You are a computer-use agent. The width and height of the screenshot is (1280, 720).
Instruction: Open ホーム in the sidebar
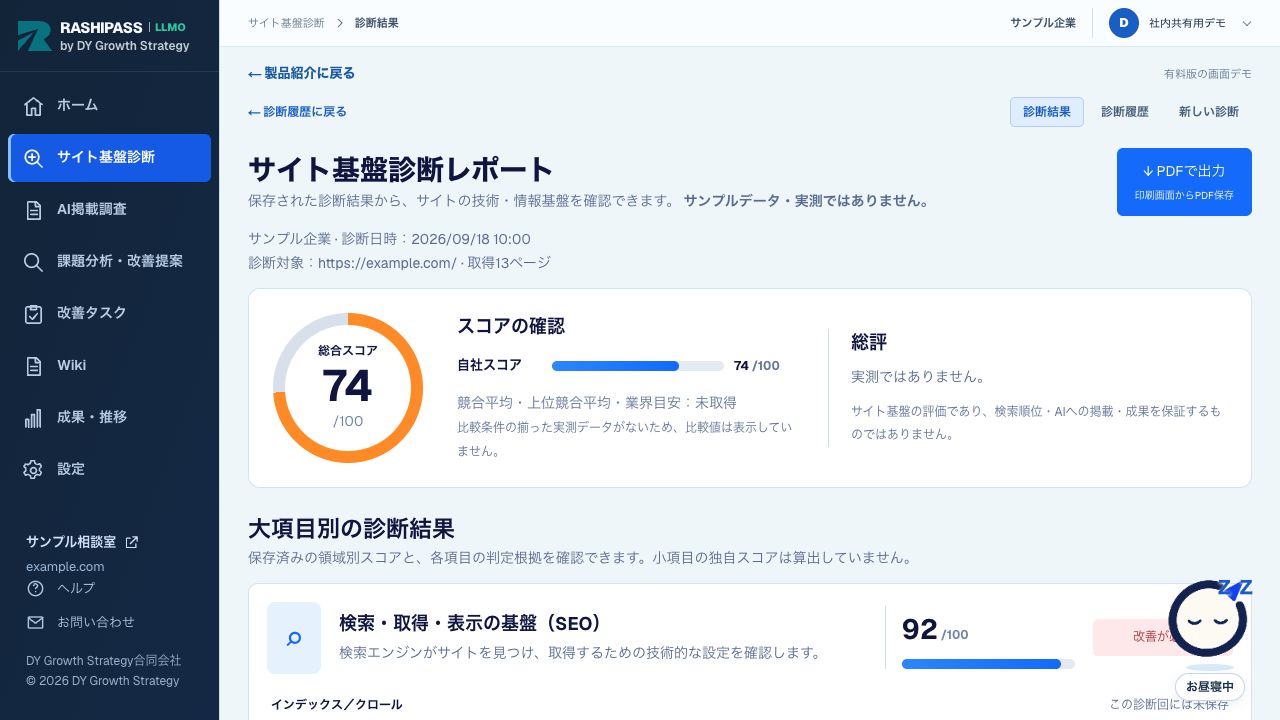pos(110,106)
